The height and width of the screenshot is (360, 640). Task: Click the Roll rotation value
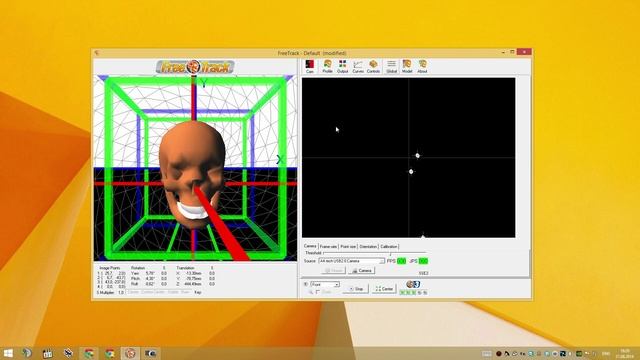[x=150, y=284]
